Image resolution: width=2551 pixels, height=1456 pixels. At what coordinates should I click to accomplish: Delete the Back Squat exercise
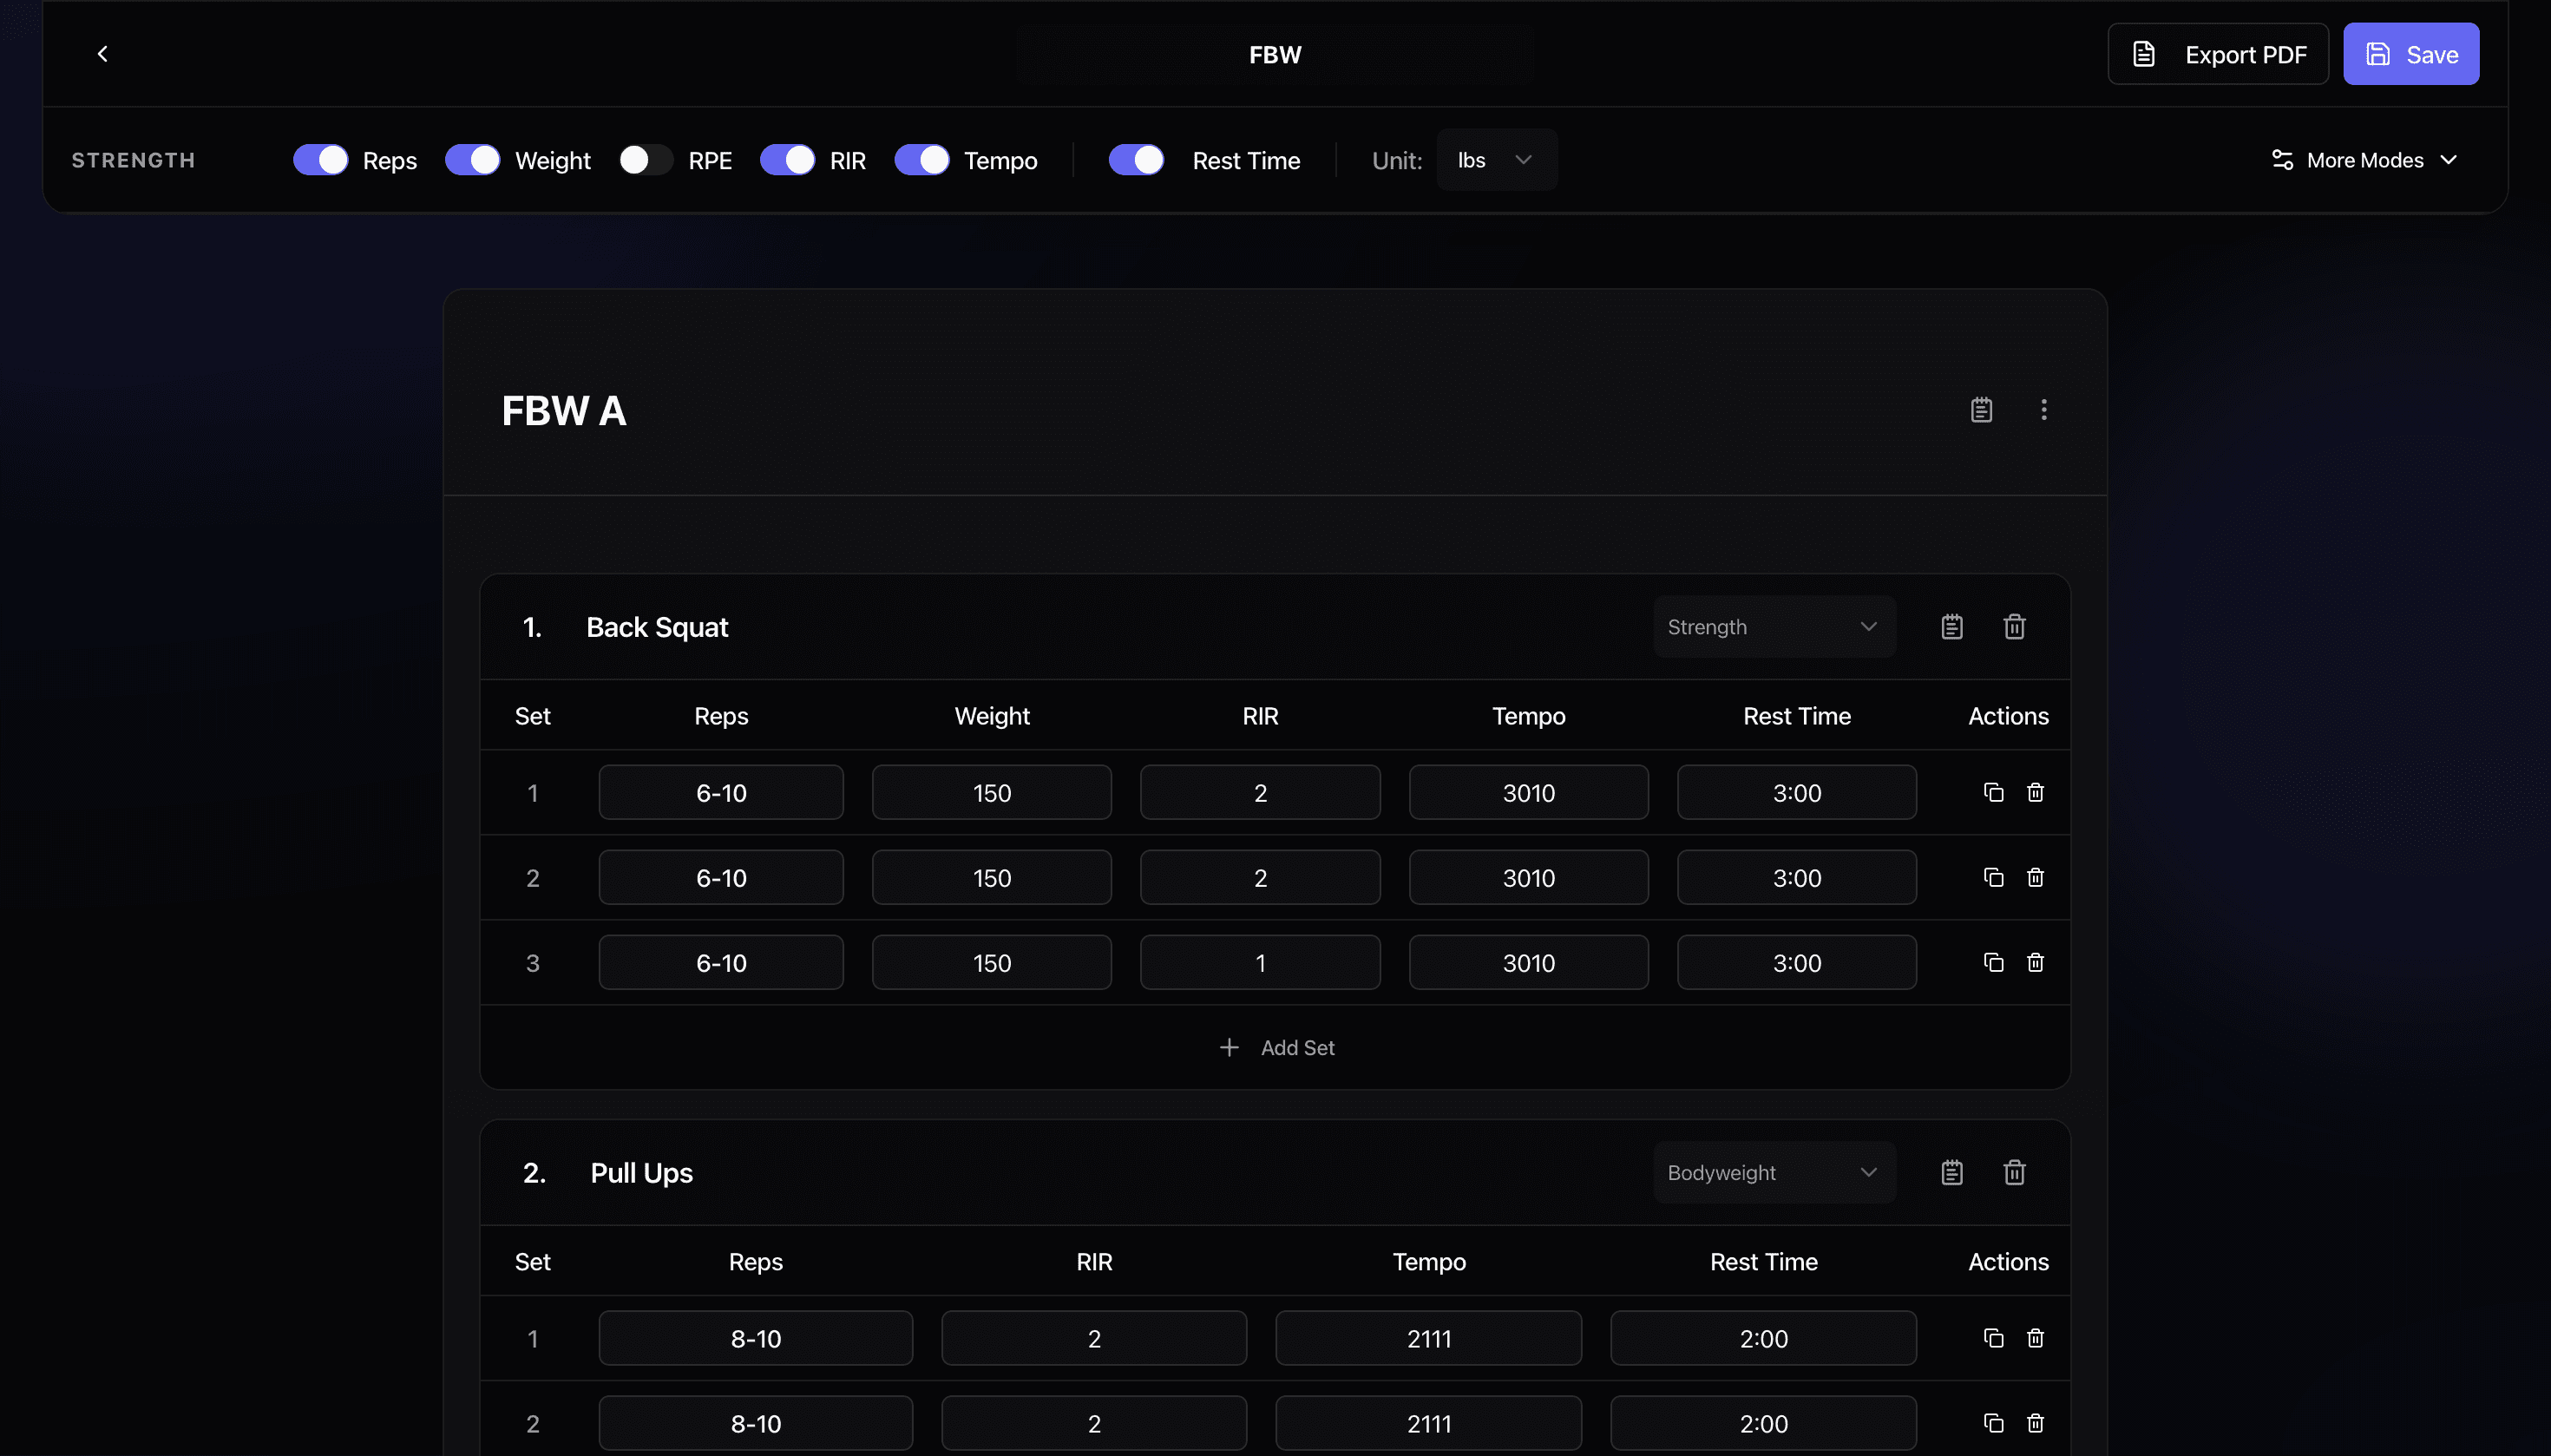[2014, 627]
